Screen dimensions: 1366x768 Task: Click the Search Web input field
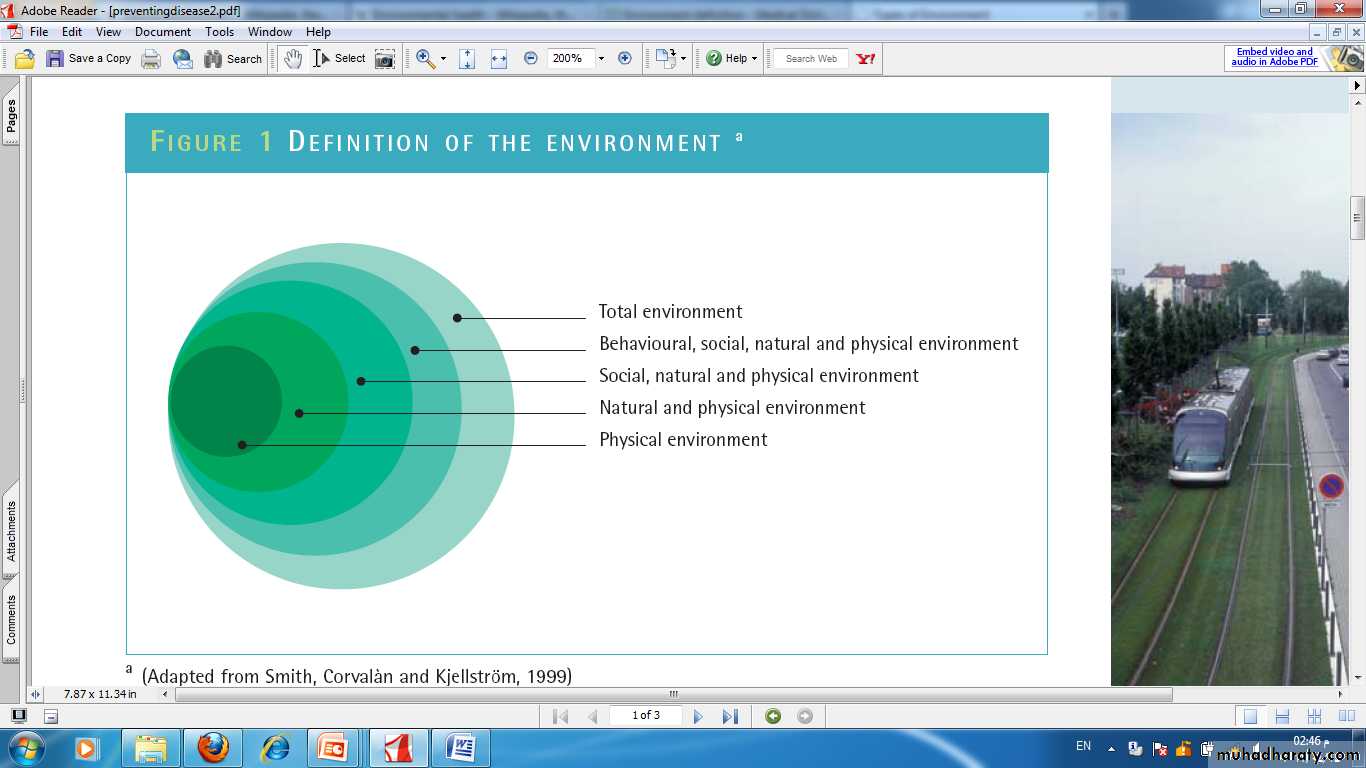811,59
